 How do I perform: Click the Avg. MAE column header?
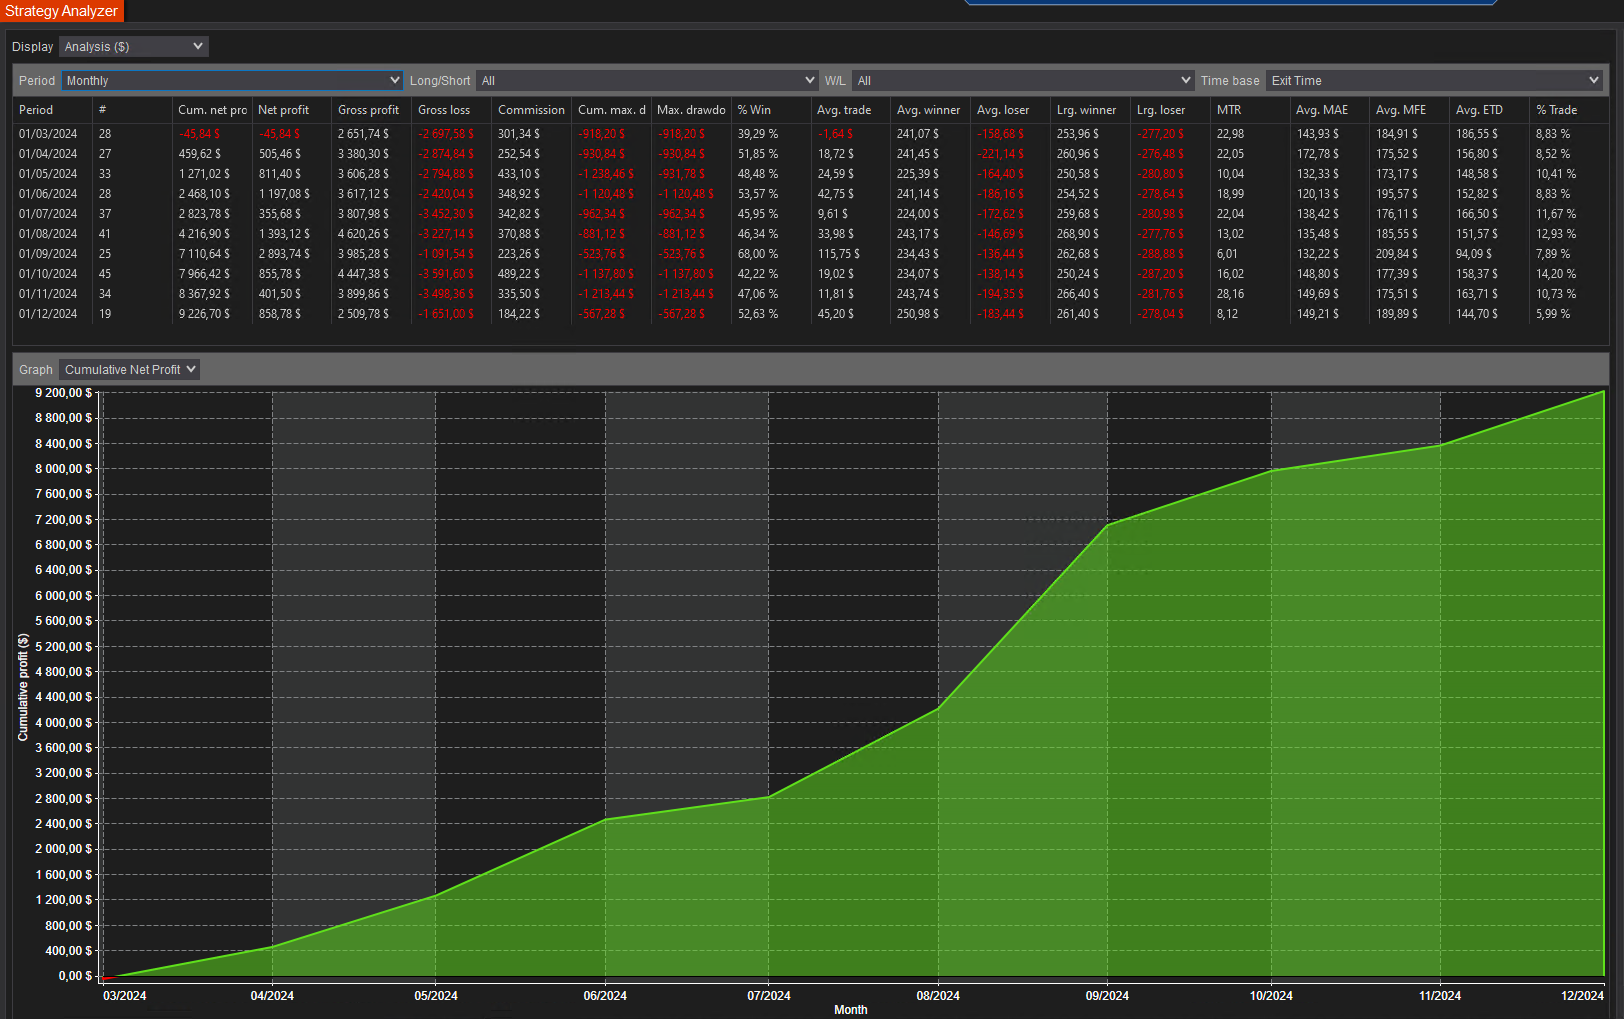coord(1330,110)
